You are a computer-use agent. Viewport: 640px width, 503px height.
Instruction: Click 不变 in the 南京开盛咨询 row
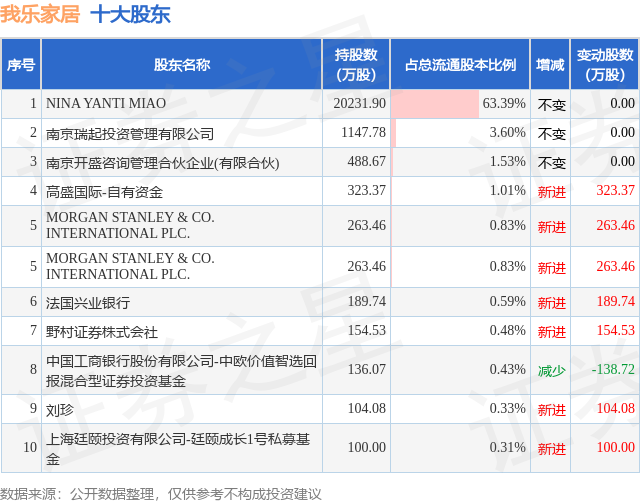[551, 162]
